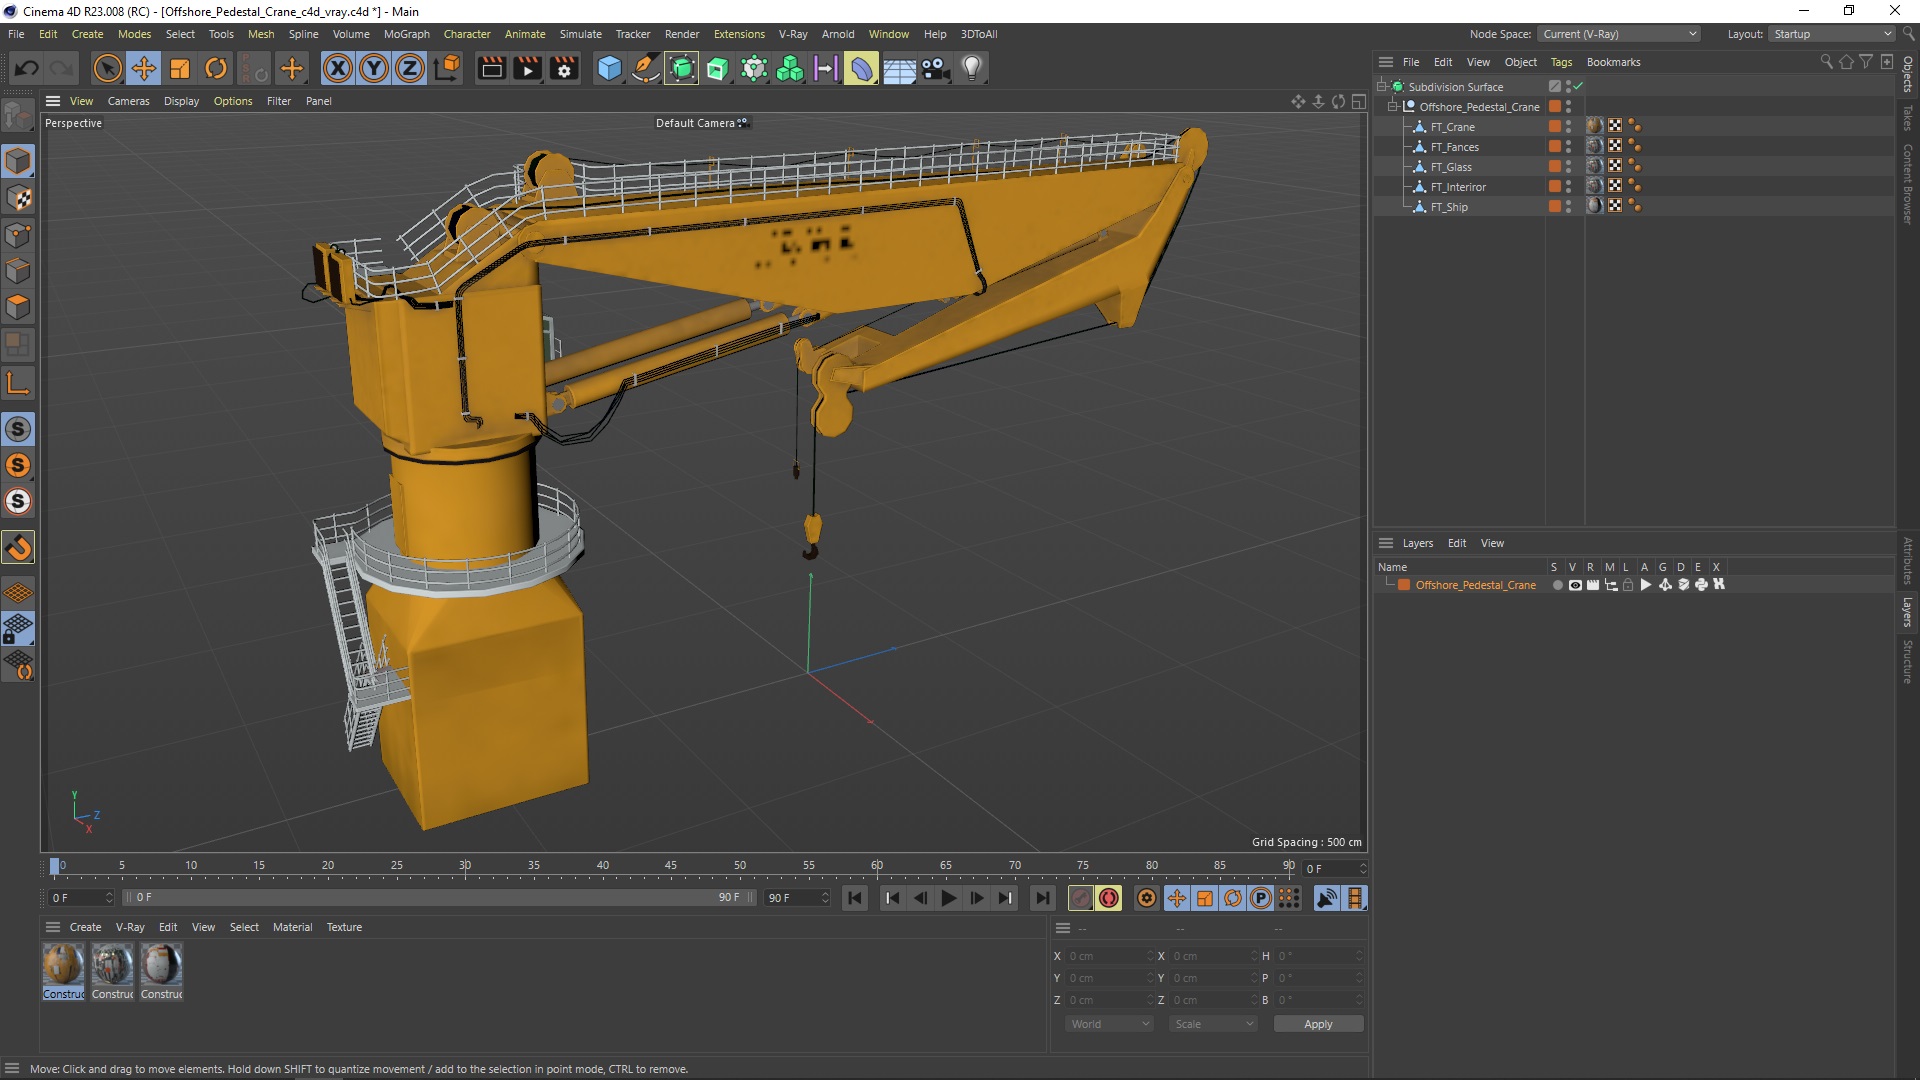Open the Simulate menu
The width and height of the screenshot is (1920, 1080).
[580, 33]
